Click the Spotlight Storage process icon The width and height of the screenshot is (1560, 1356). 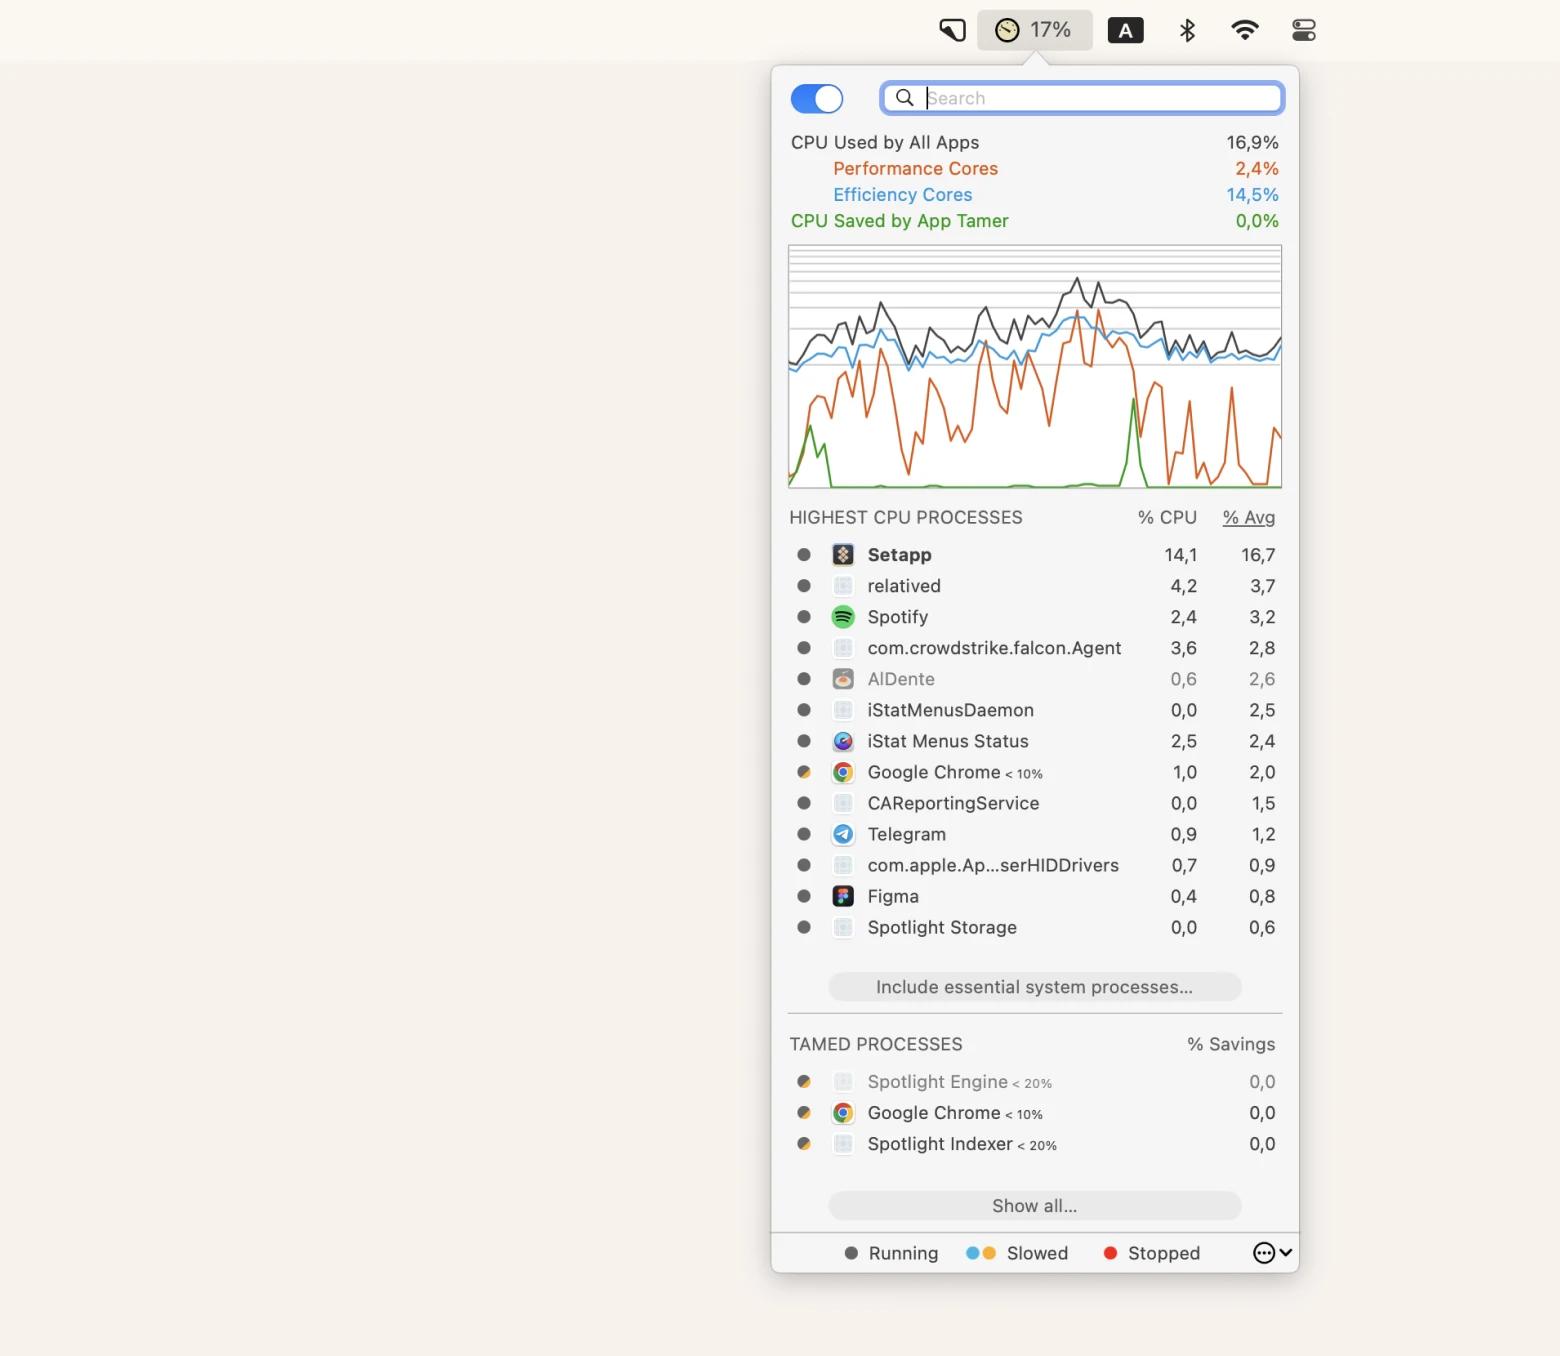coord(843,927)
